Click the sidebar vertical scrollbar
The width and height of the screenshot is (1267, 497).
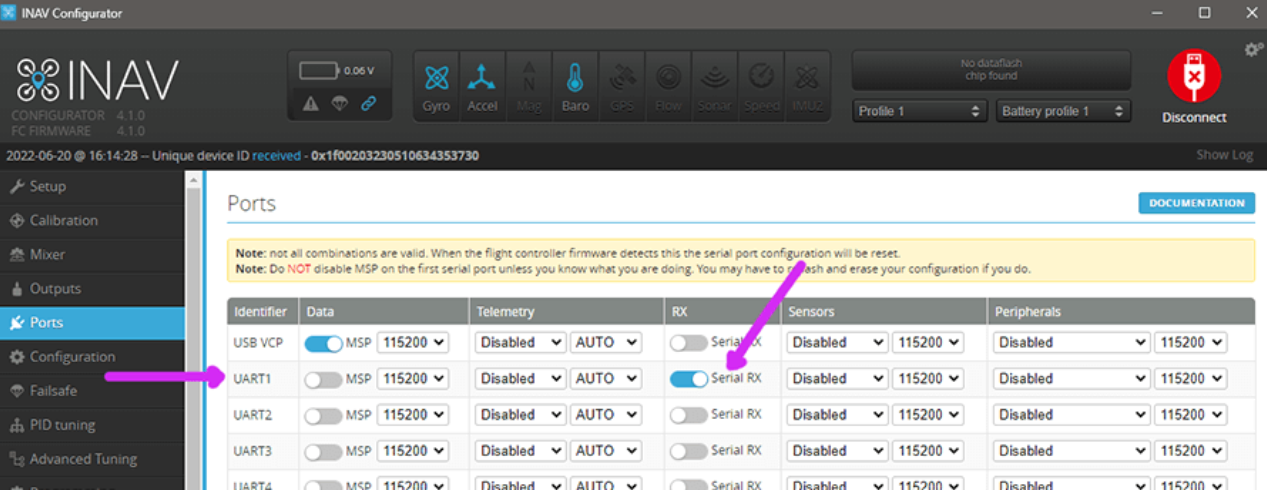coord(194,333)
